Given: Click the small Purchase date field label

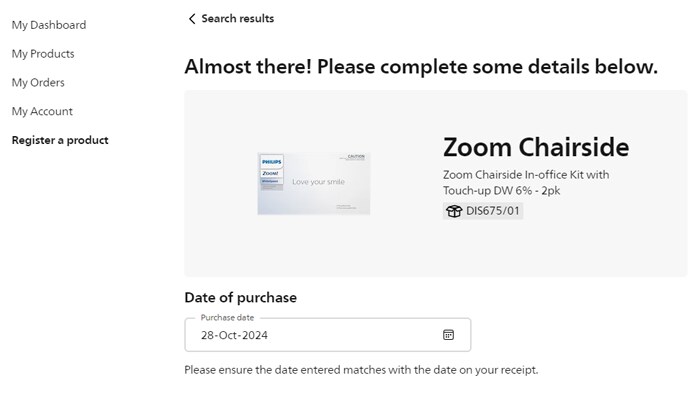Looking at the screenshot, I should 227,318.
